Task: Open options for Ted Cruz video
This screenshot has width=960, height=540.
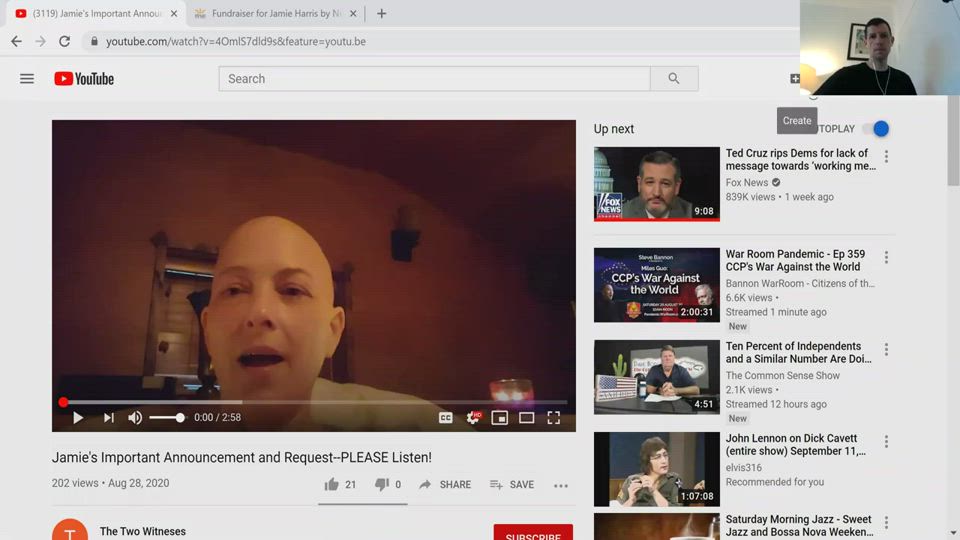Action: [x=886, y=157]
